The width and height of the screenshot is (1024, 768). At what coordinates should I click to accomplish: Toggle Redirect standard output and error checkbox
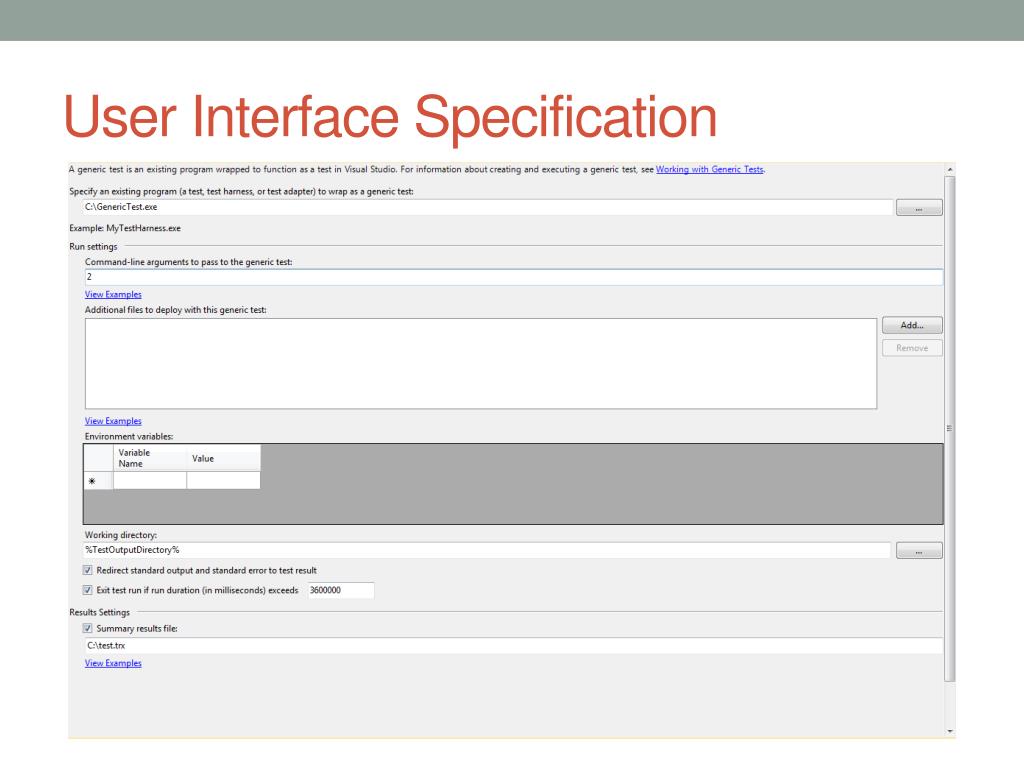click(88, 570)
